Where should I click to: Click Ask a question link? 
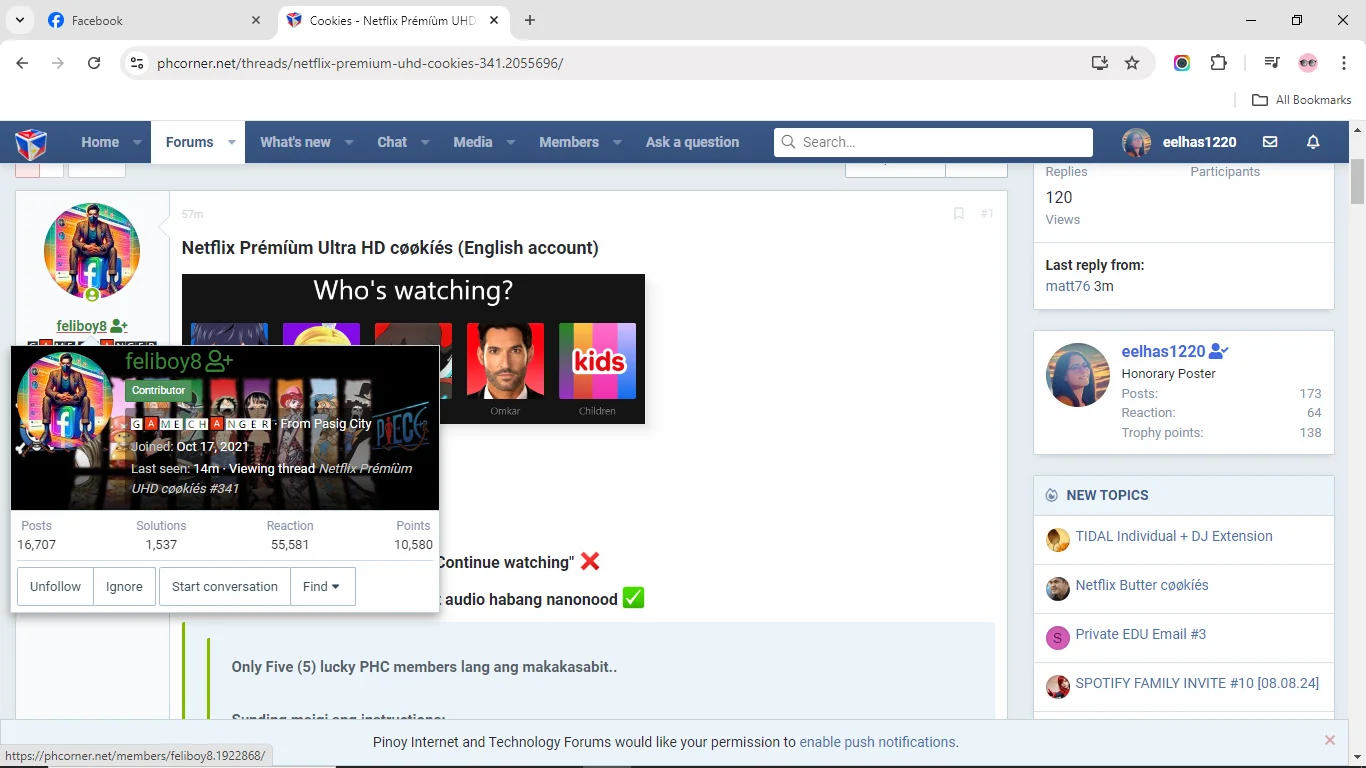(692, 142)
